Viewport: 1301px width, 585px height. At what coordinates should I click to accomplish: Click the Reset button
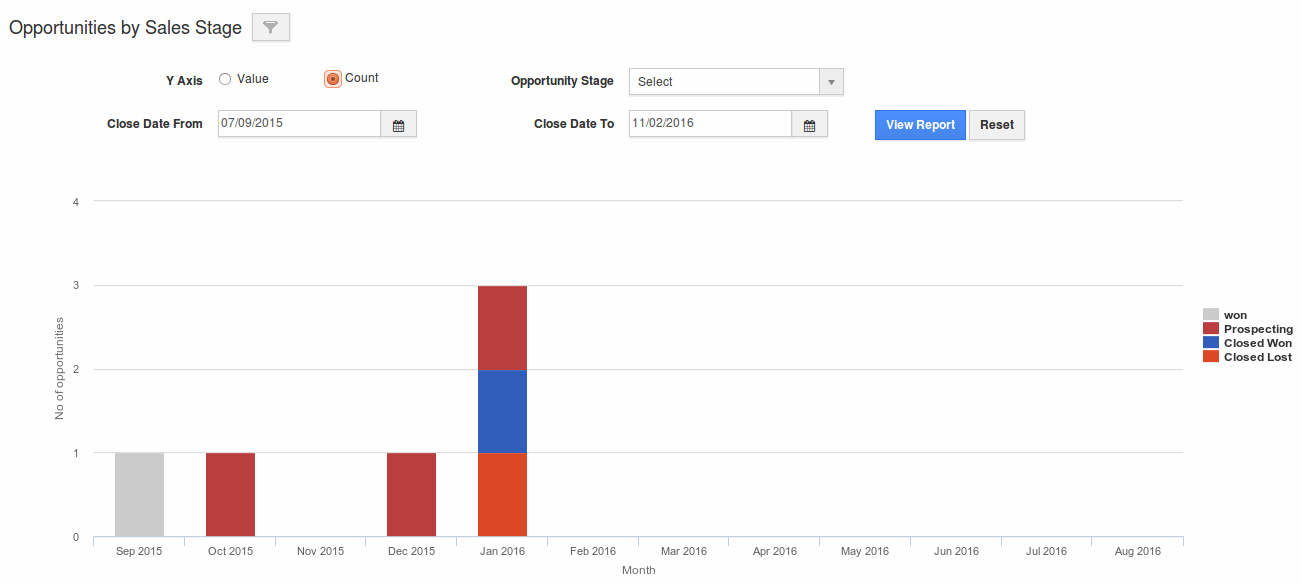point(996,125)
